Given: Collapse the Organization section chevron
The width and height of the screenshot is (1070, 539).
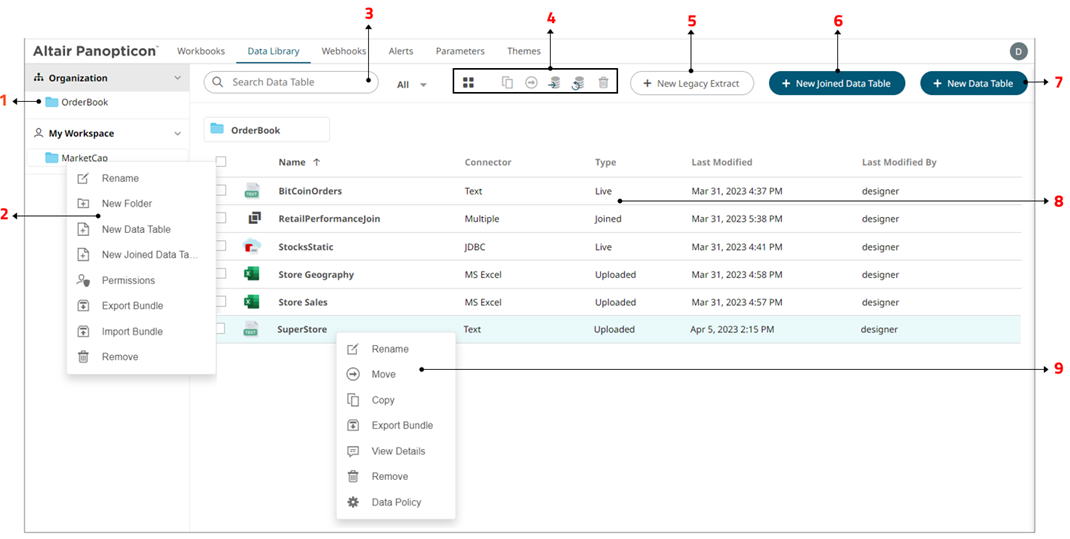Looking at the screenshot, I should (178, 78).
